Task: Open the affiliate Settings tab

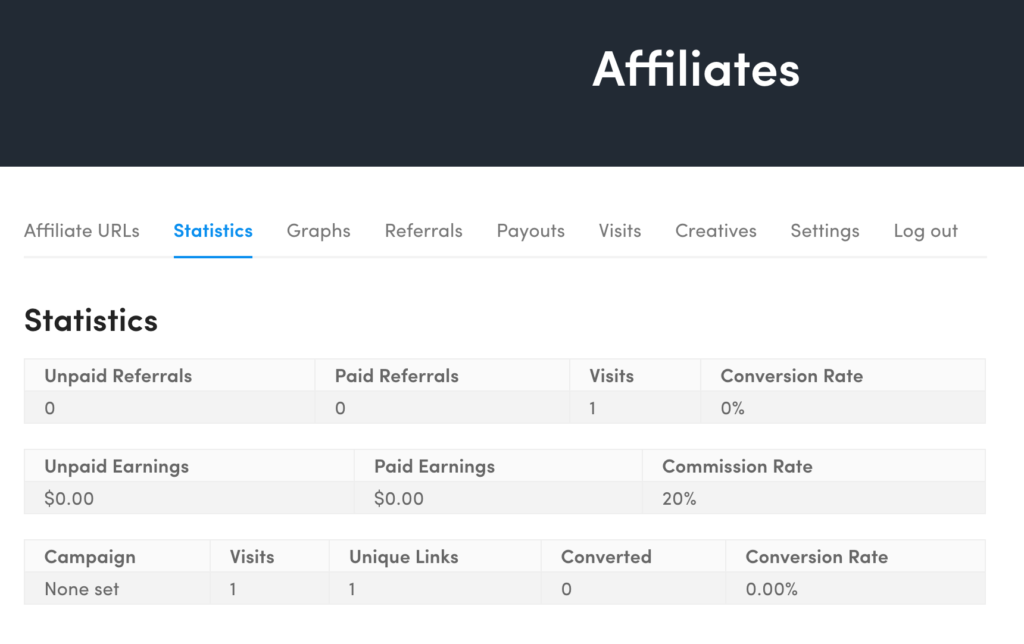Action: [824, 231]
